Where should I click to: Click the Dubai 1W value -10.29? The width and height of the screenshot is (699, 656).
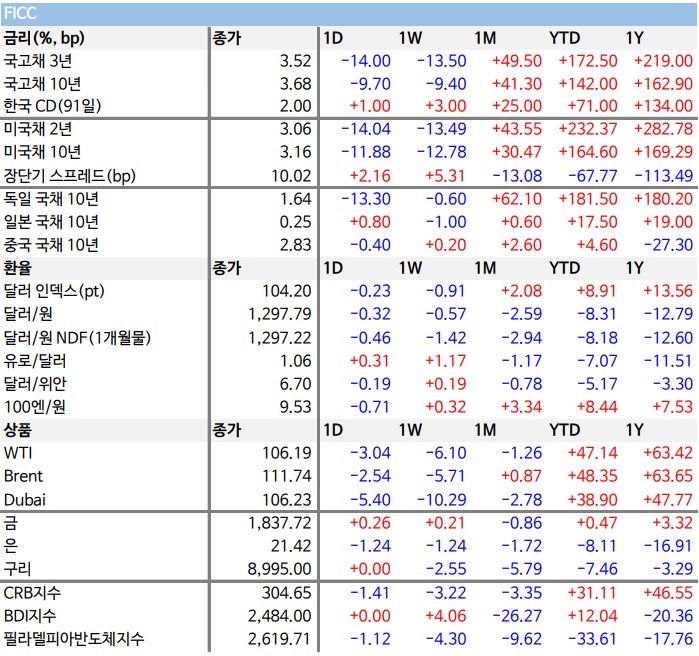[441, 500]
